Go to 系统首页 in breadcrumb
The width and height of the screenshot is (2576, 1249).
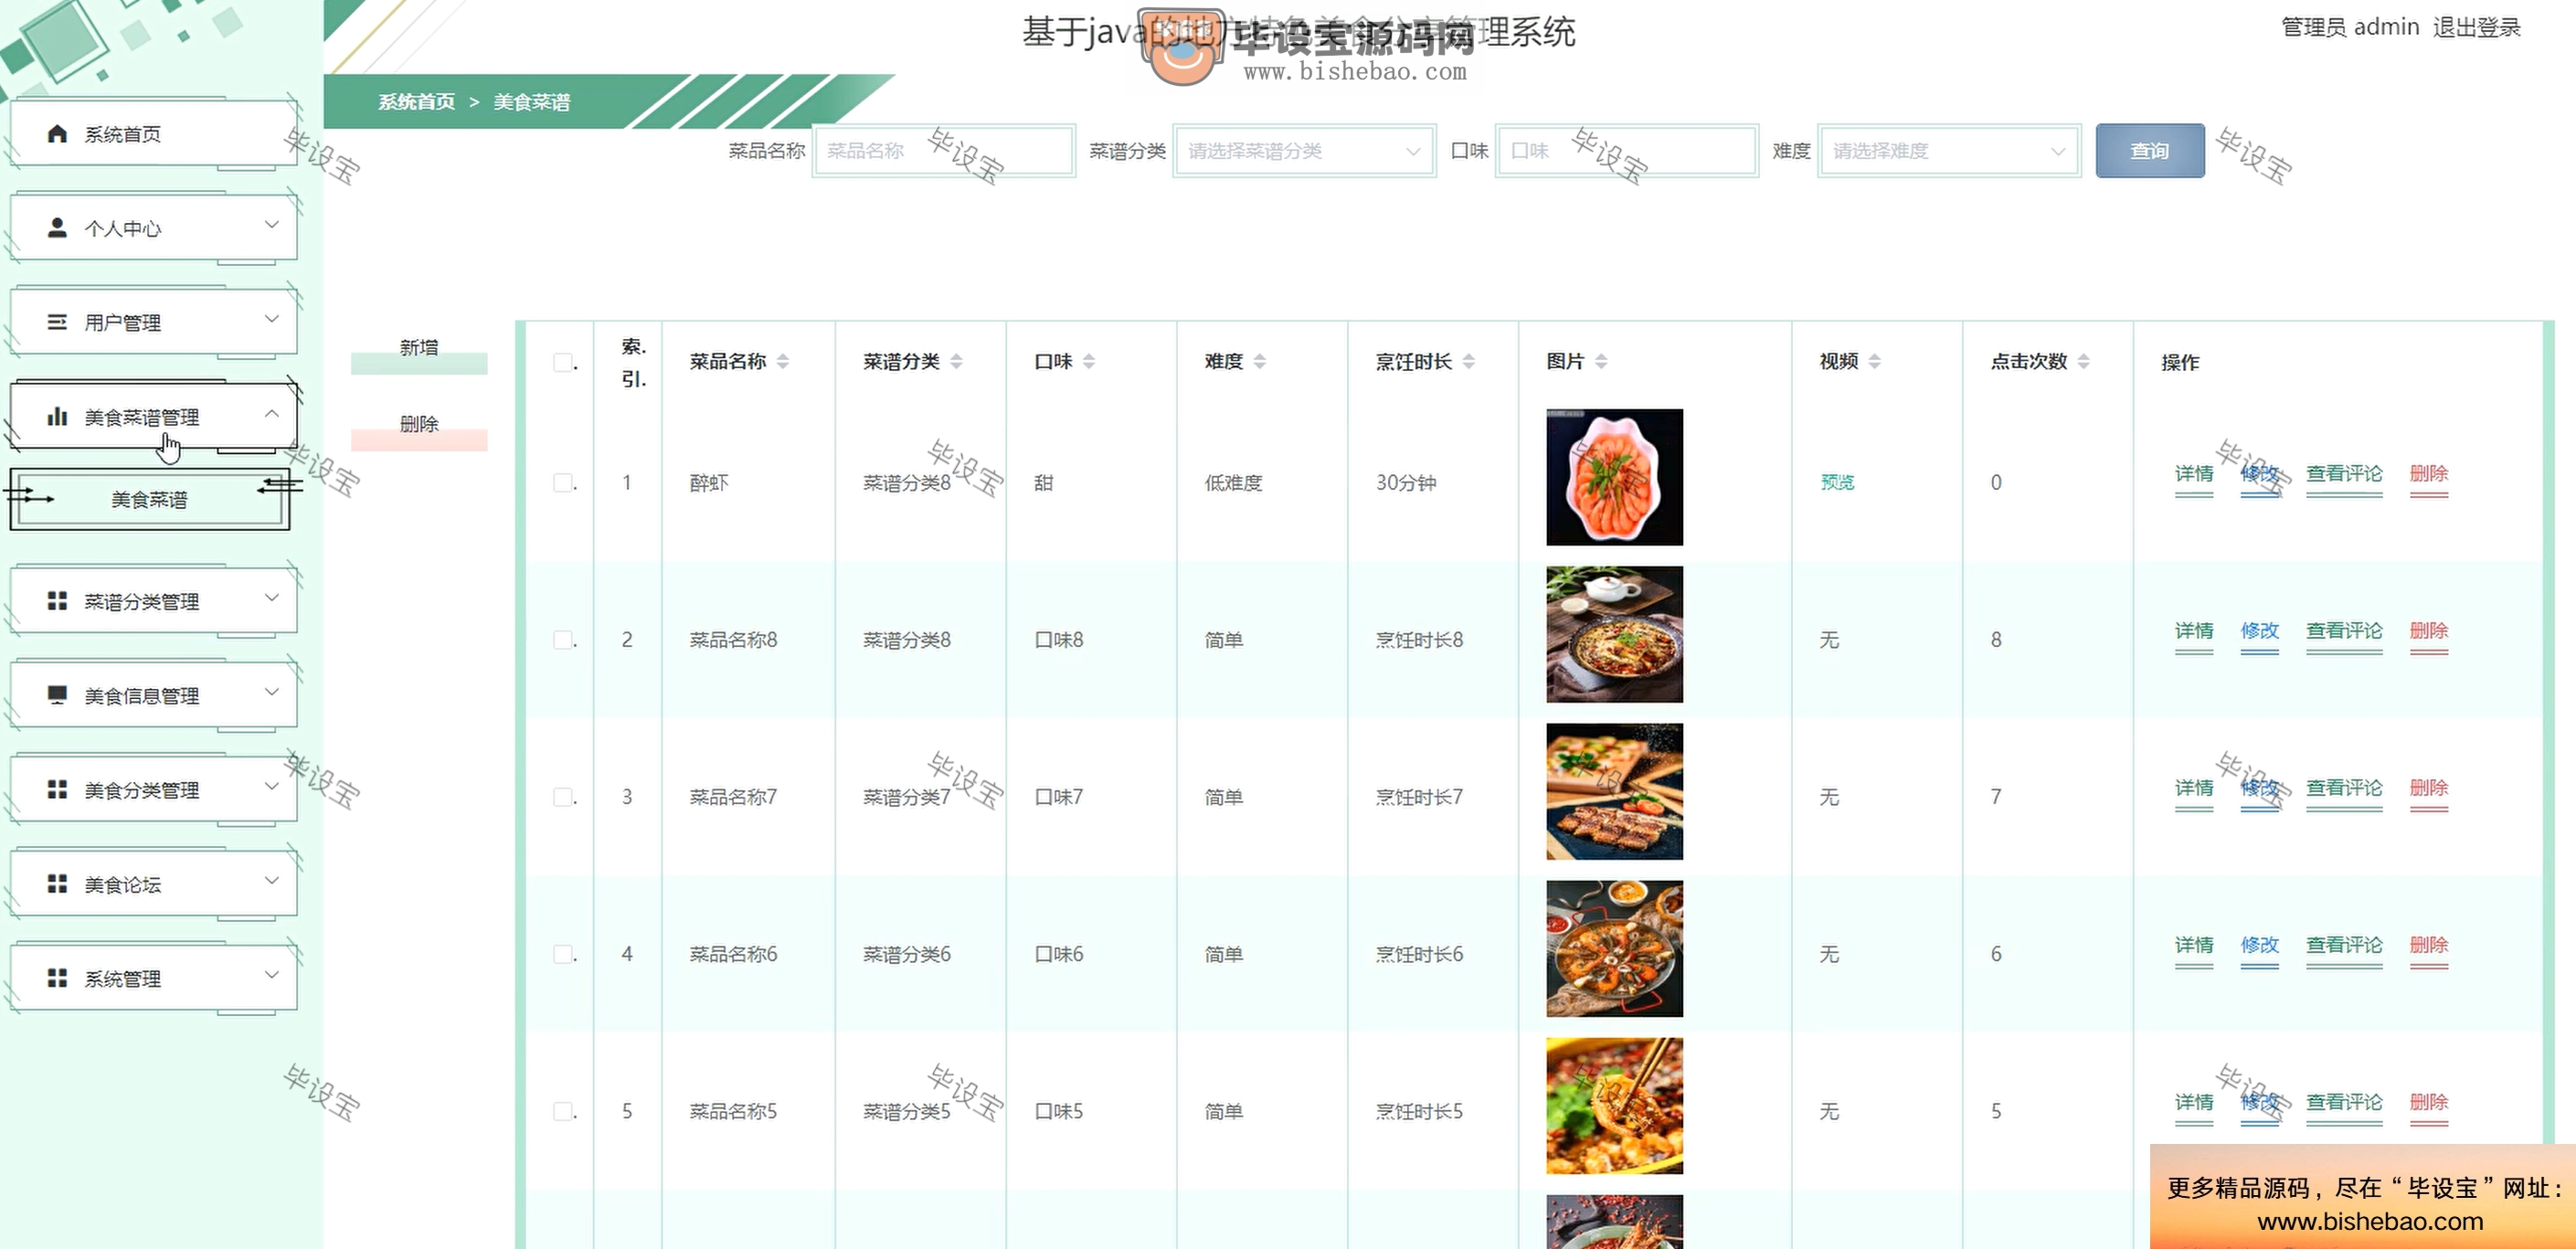(x=416, y=102)
